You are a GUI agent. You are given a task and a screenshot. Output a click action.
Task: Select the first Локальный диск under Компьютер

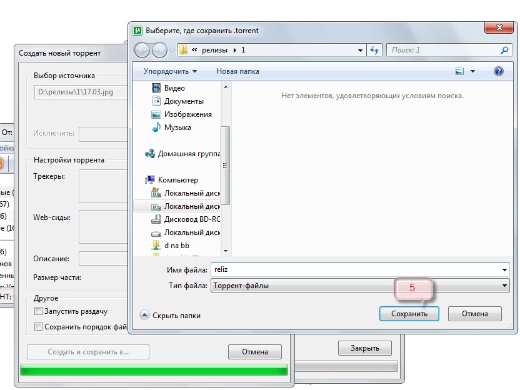pyautogui.click(x=185, y=193)
